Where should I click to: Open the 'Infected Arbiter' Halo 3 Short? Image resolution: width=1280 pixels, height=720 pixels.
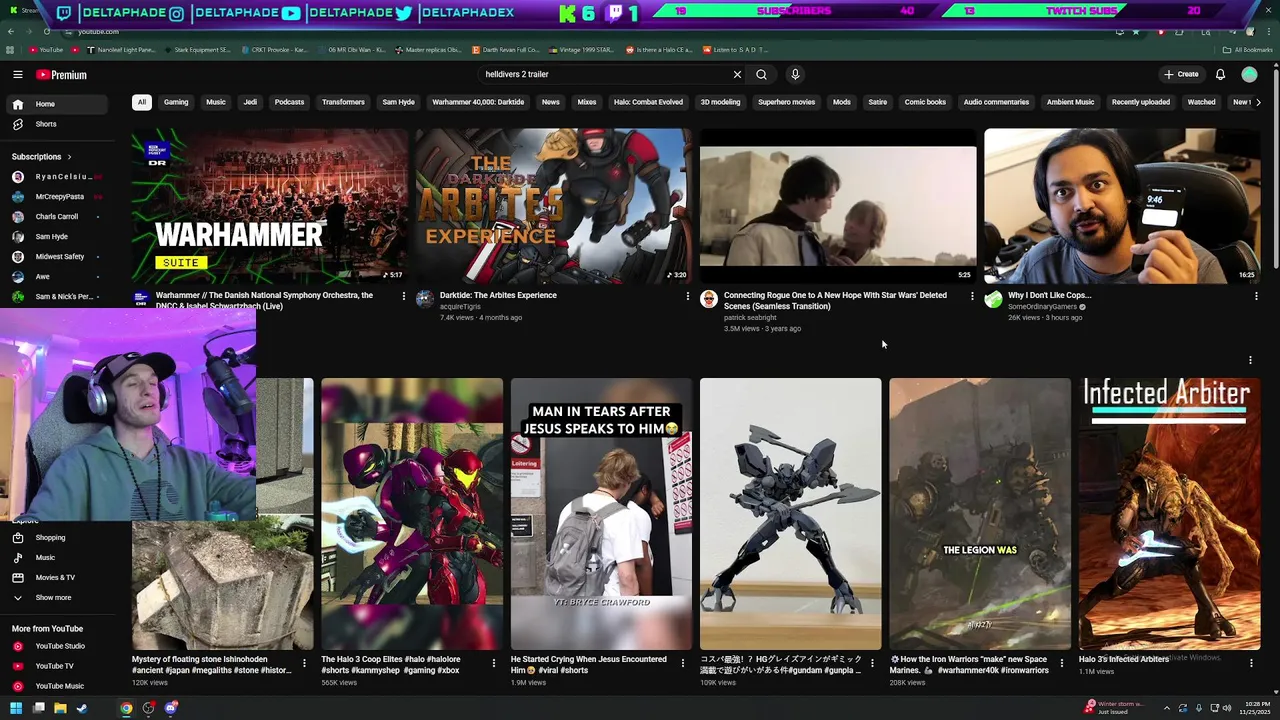click(x=1169, y=514)
